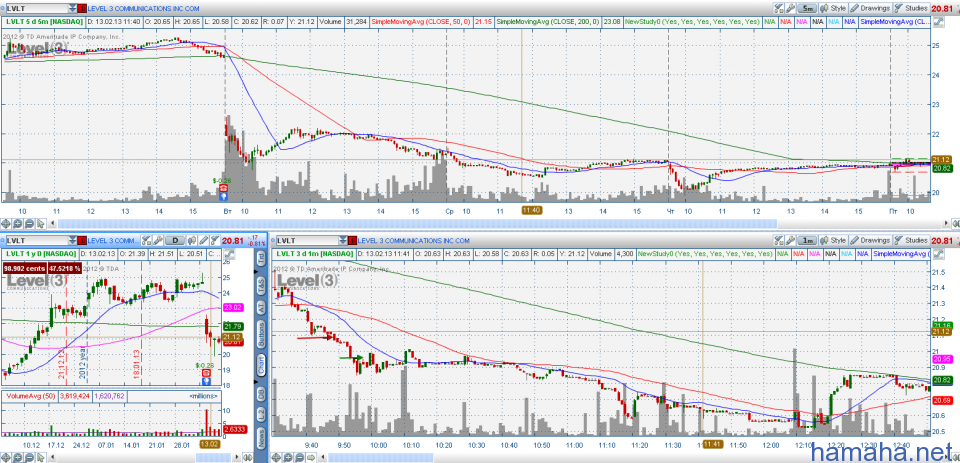Open the Trd side tab
Viewport: 960px width, 463px height.
tap(261, 257)
